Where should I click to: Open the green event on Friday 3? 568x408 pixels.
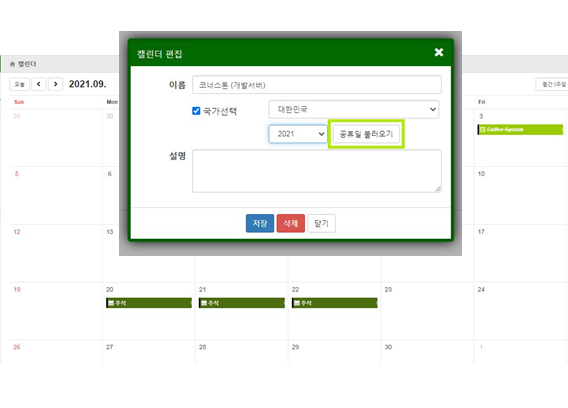pos(520,129)
